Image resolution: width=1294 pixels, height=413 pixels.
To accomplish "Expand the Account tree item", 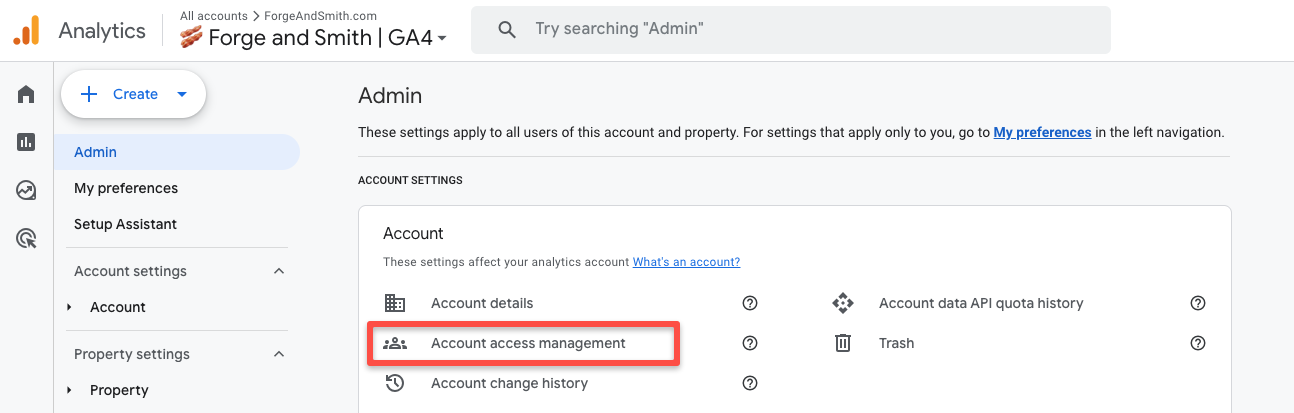I will click(x=70, y=307).
